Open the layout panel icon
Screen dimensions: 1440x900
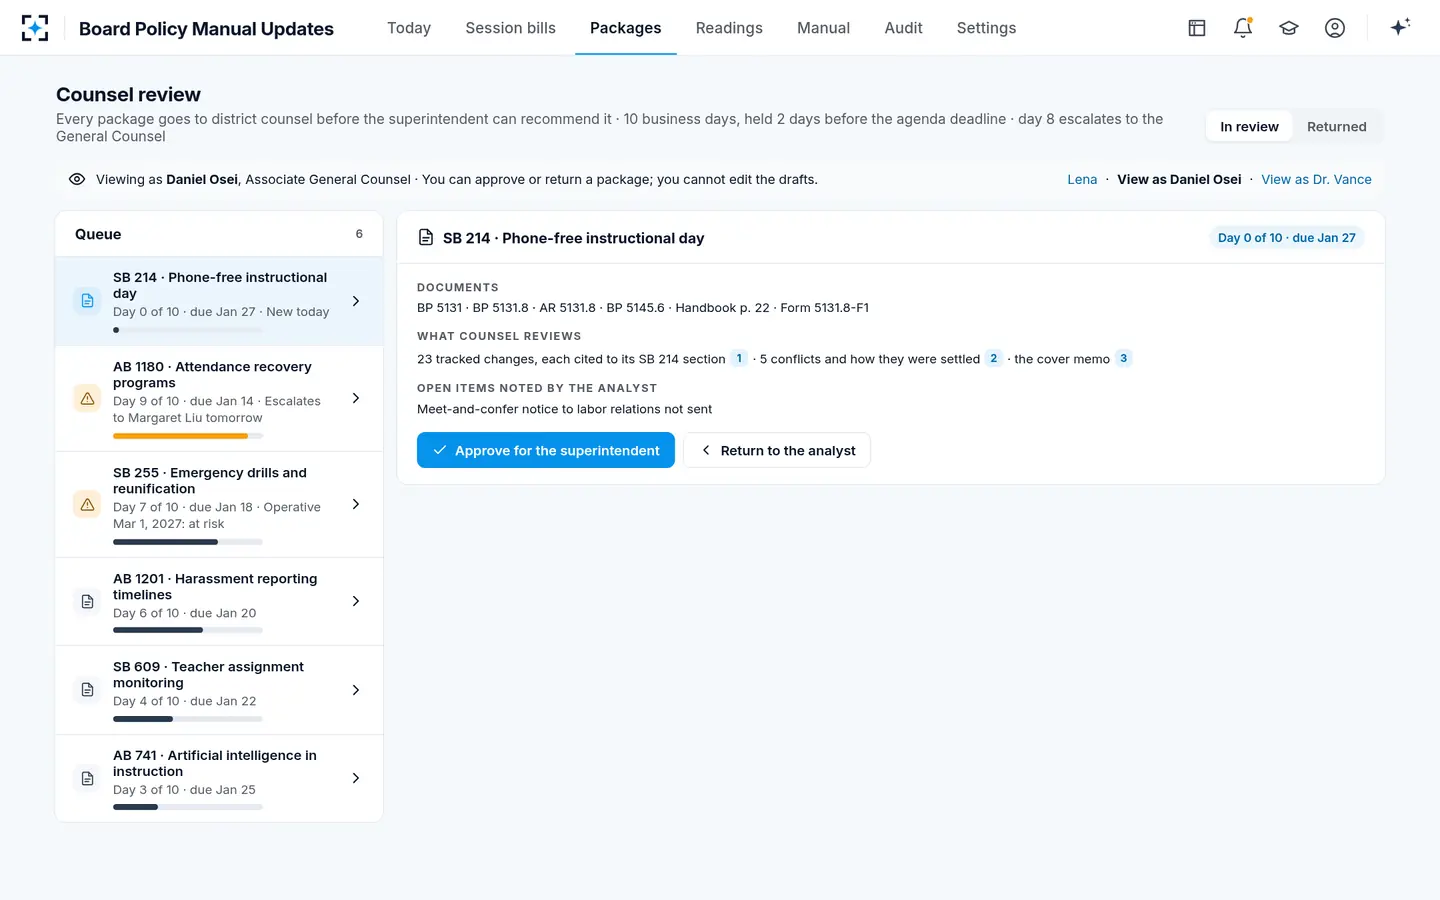pos(1197,28)
